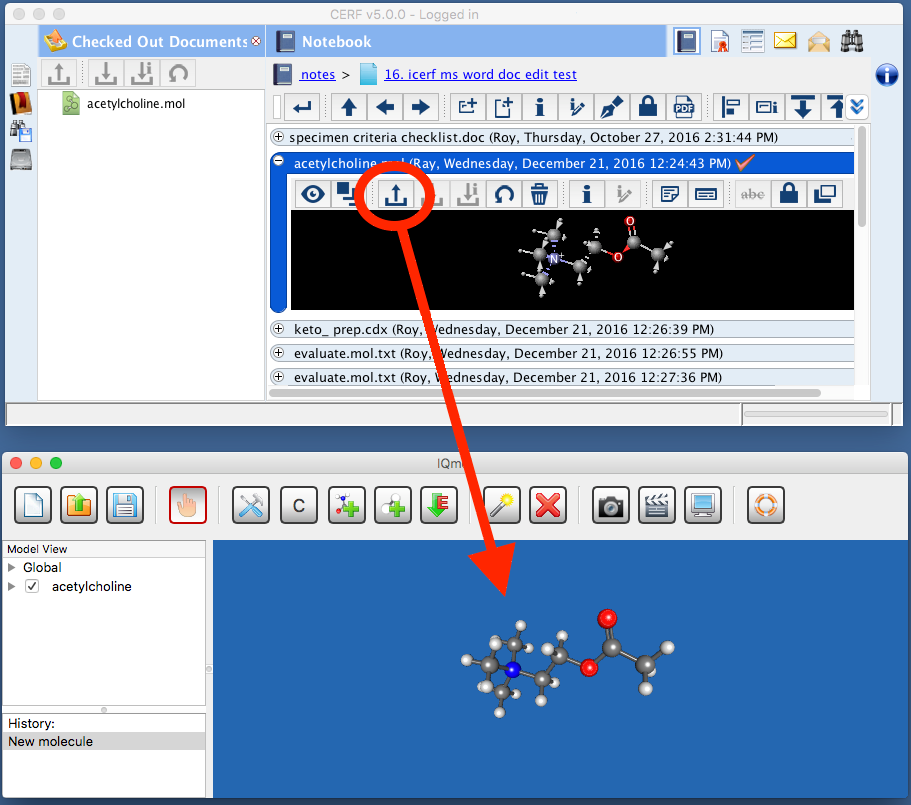911x805 pixels.
Task: Click the blue info circle icon
Action: coord(887,75)
